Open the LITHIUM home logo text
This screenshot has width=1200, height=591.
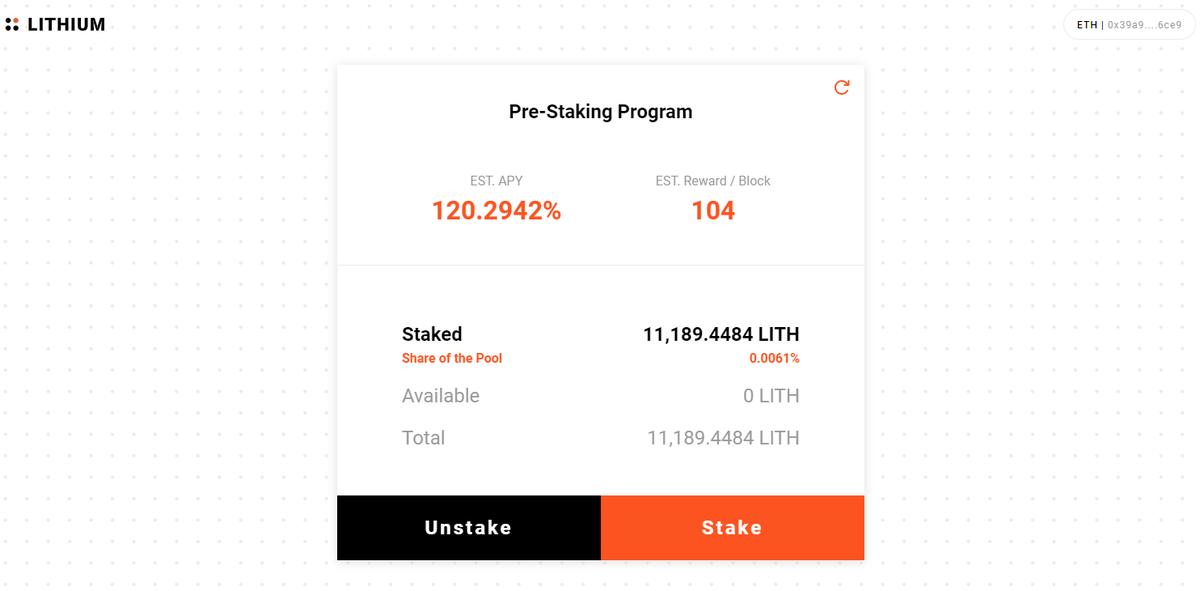tap(66, 24)
